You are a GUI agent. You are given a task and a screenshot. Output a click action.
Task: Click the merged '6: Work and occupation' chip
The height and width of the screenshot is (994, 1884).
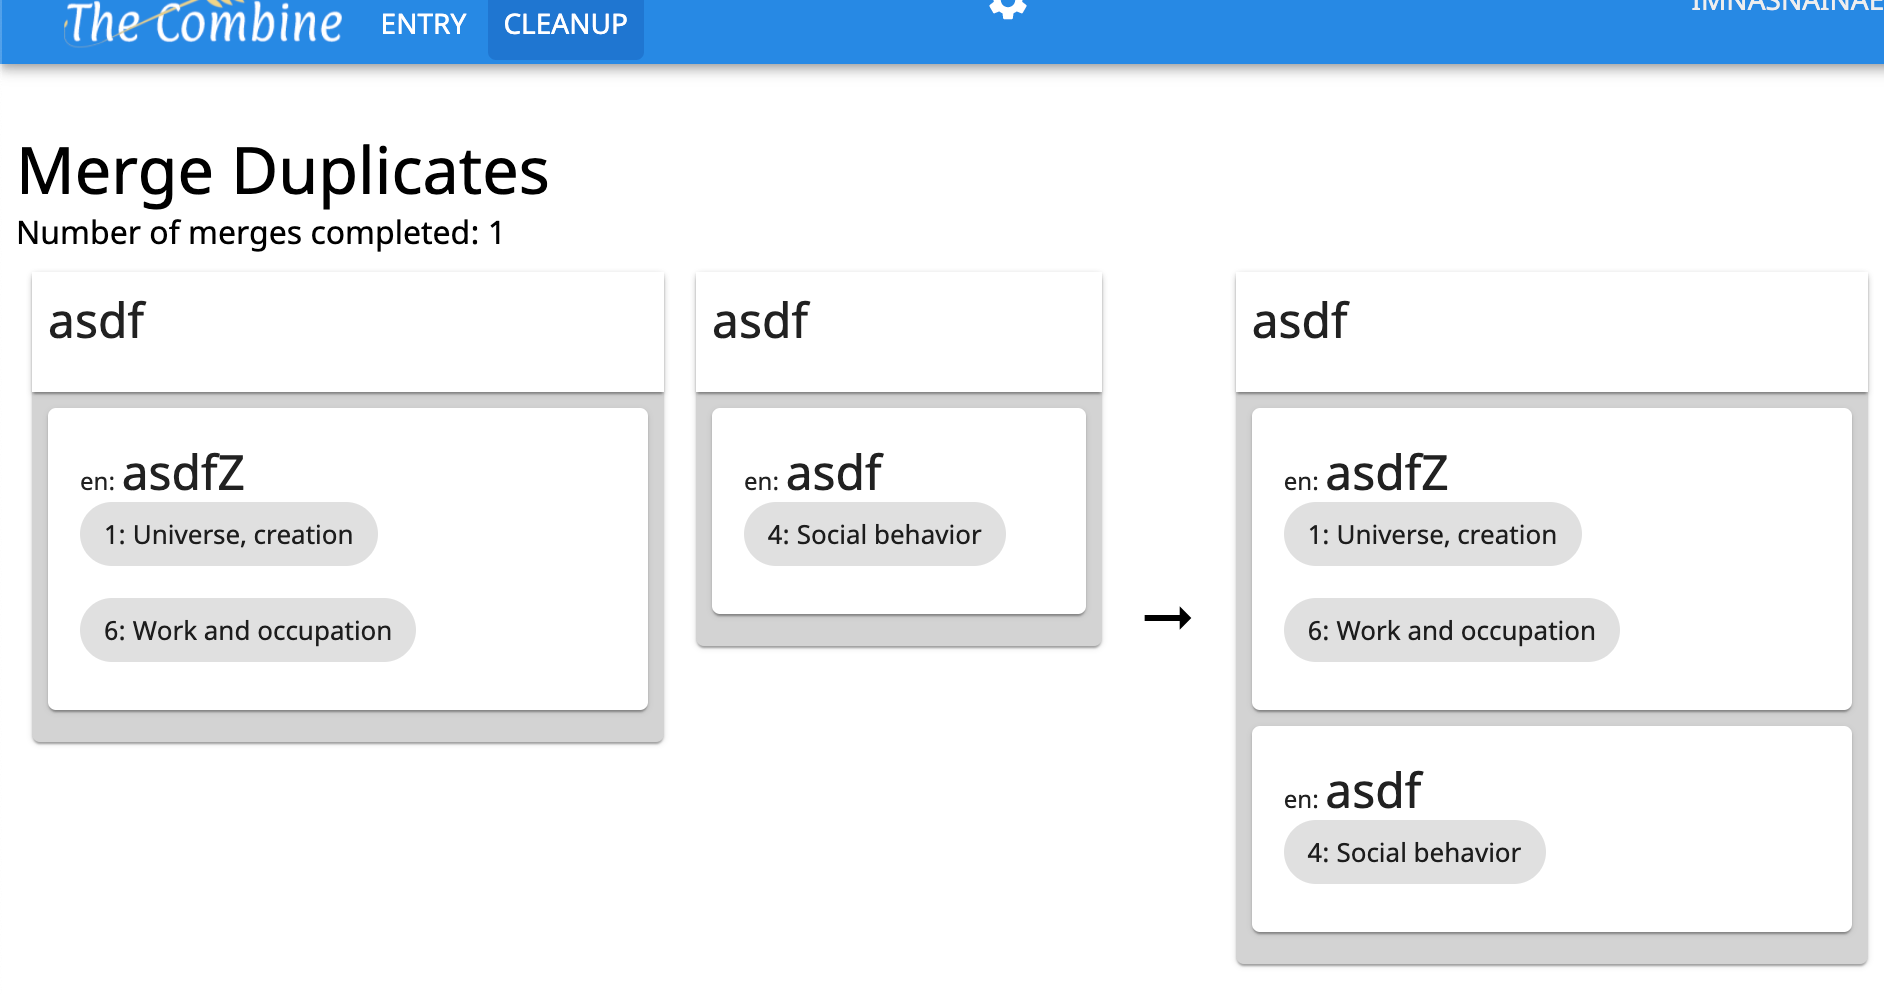(x=1450, y=630)
